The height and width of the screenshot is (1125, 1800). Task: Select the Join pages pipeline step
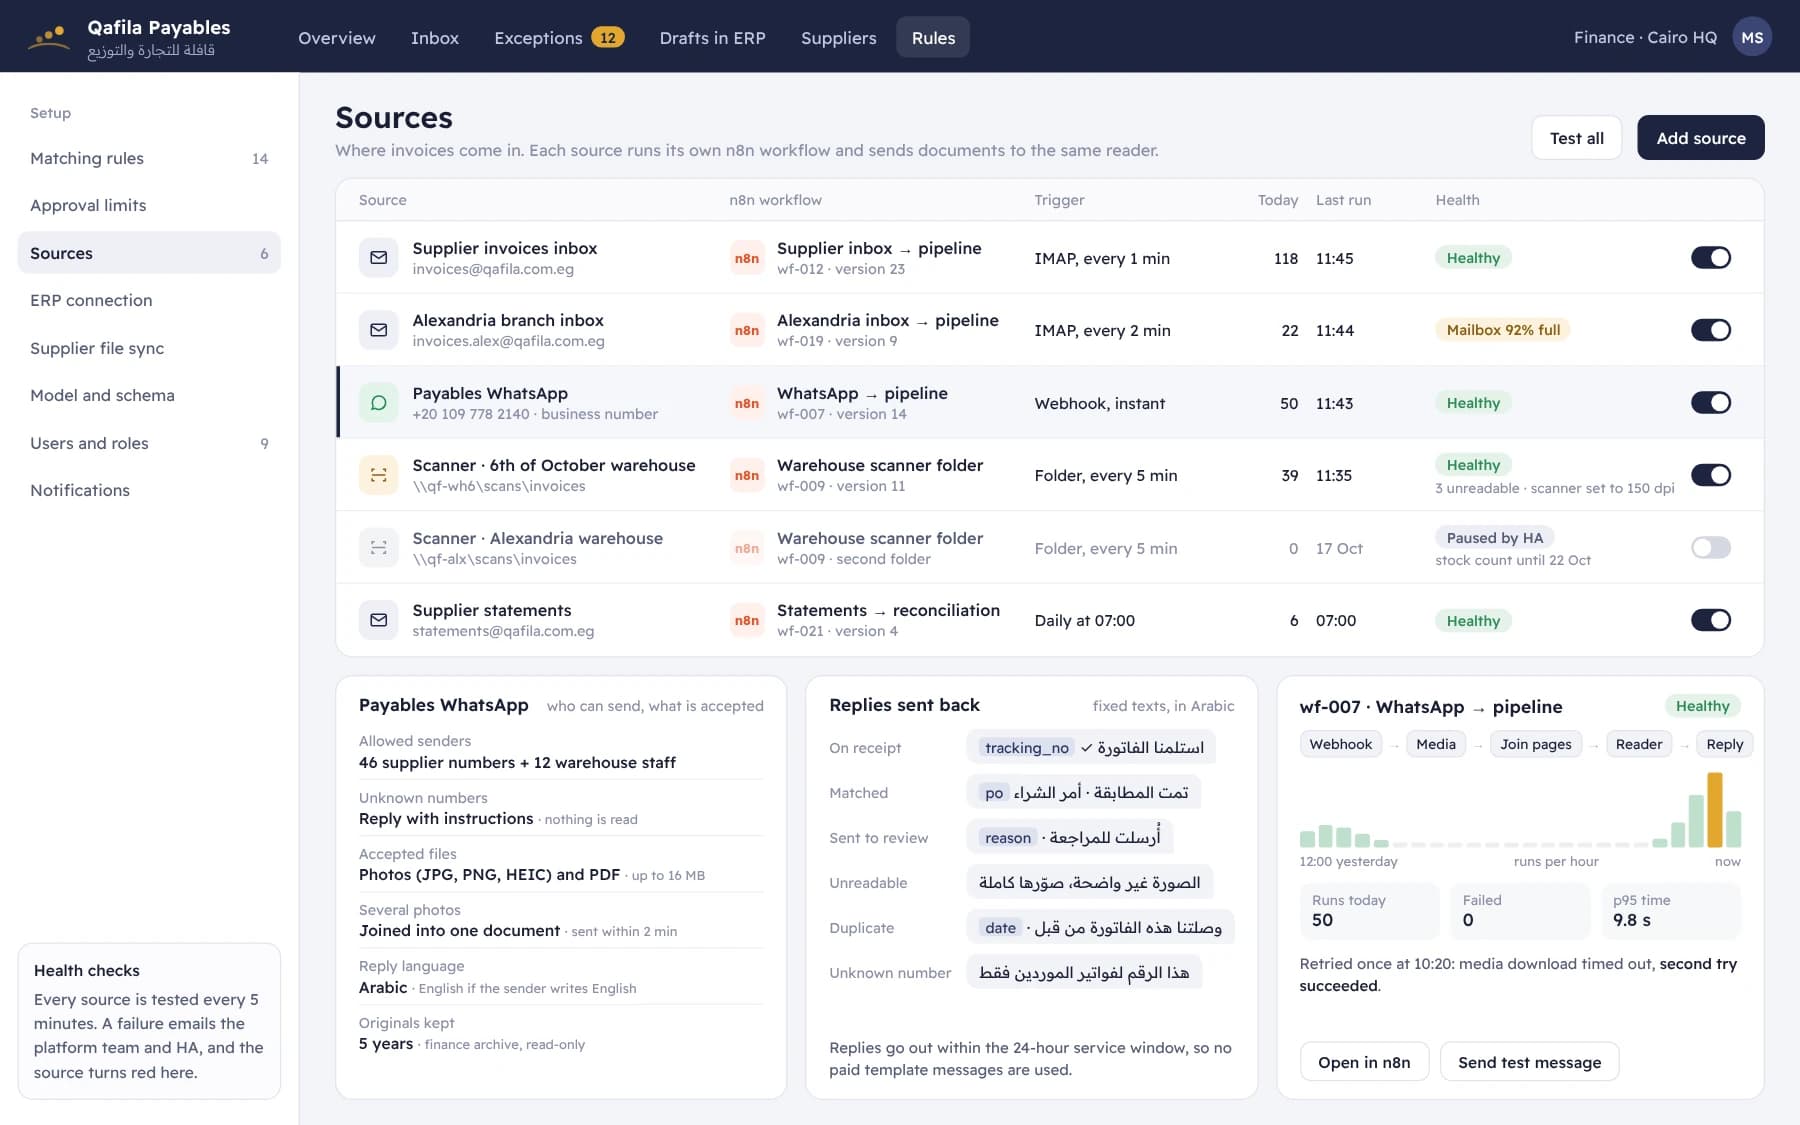1535,744
